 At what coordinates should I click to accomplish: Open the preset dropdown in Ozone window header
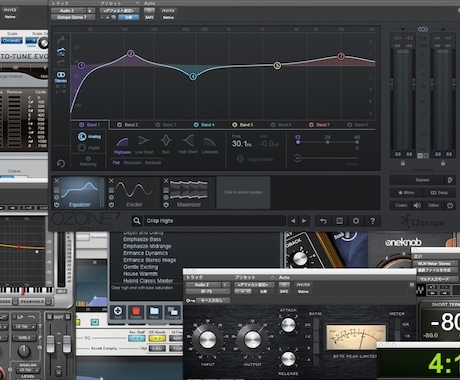pyautogui.click(x=119, y=11)
